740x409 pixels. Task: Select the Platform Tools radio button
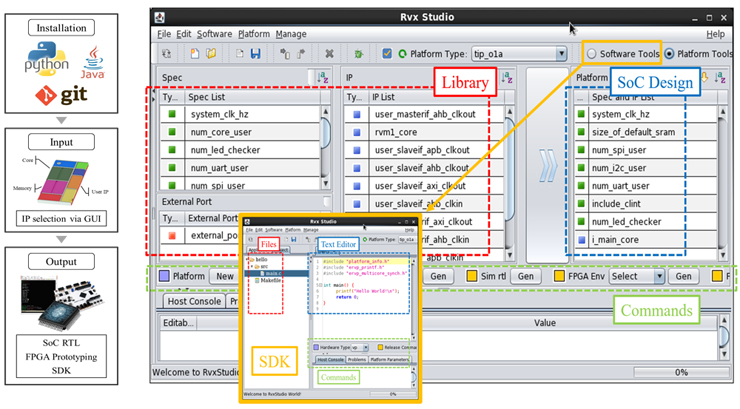(668, 54)
